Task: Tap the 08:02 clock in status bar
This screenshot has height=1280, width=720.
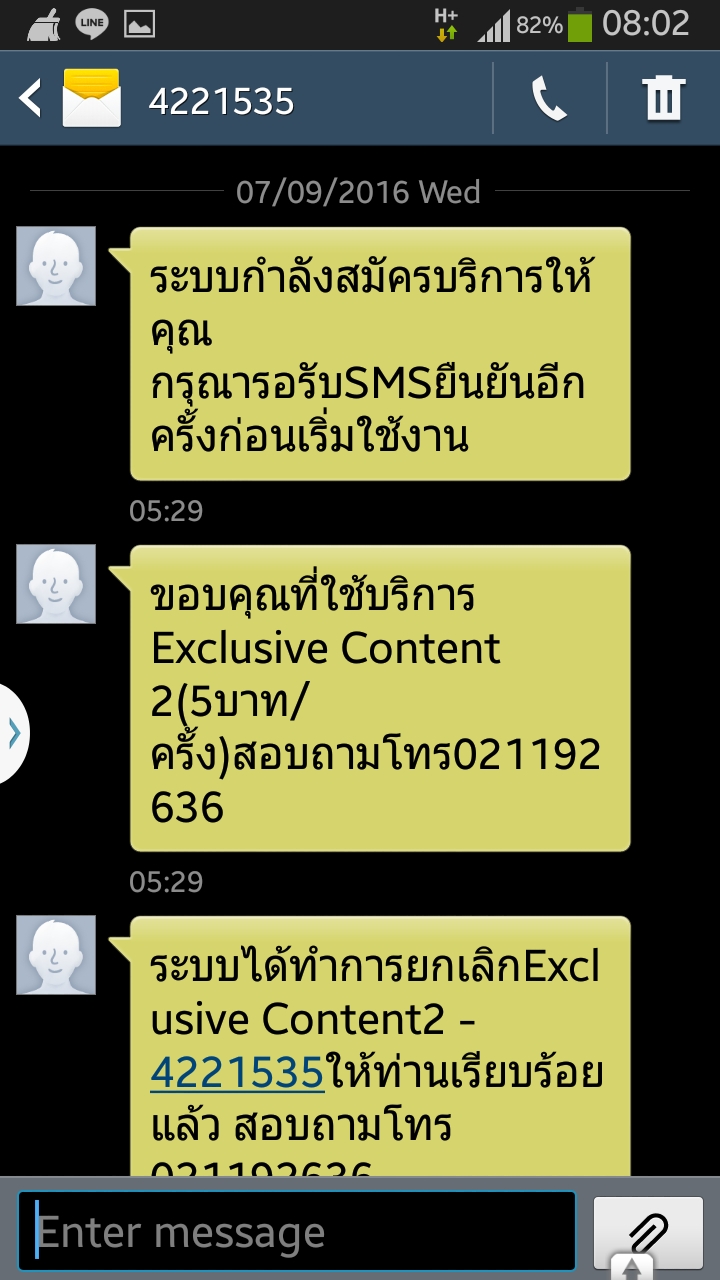Action: 647,24
